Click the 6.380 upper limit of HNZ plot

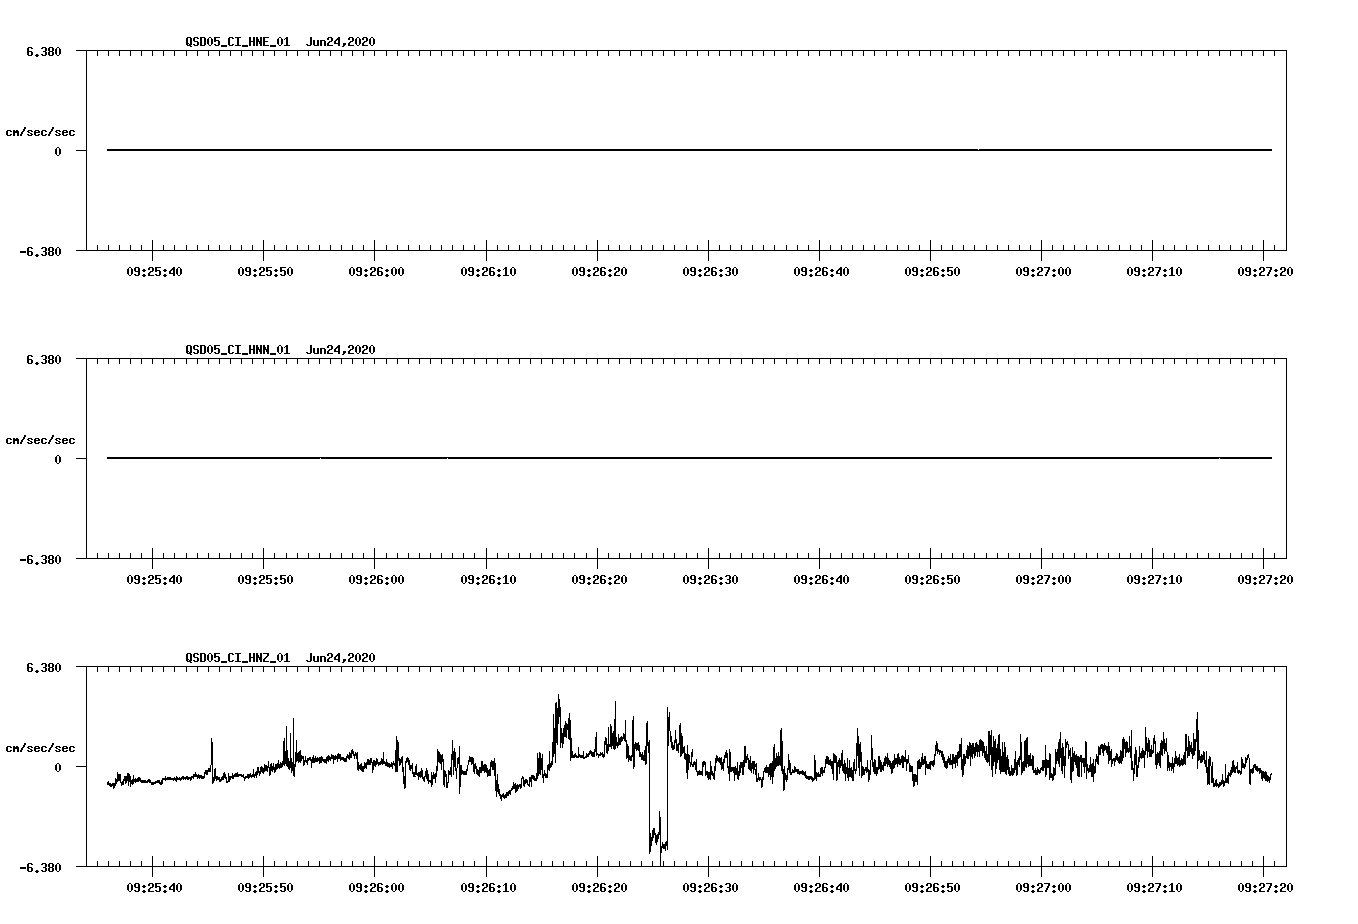pyautogui.click(x=44, y=667)
